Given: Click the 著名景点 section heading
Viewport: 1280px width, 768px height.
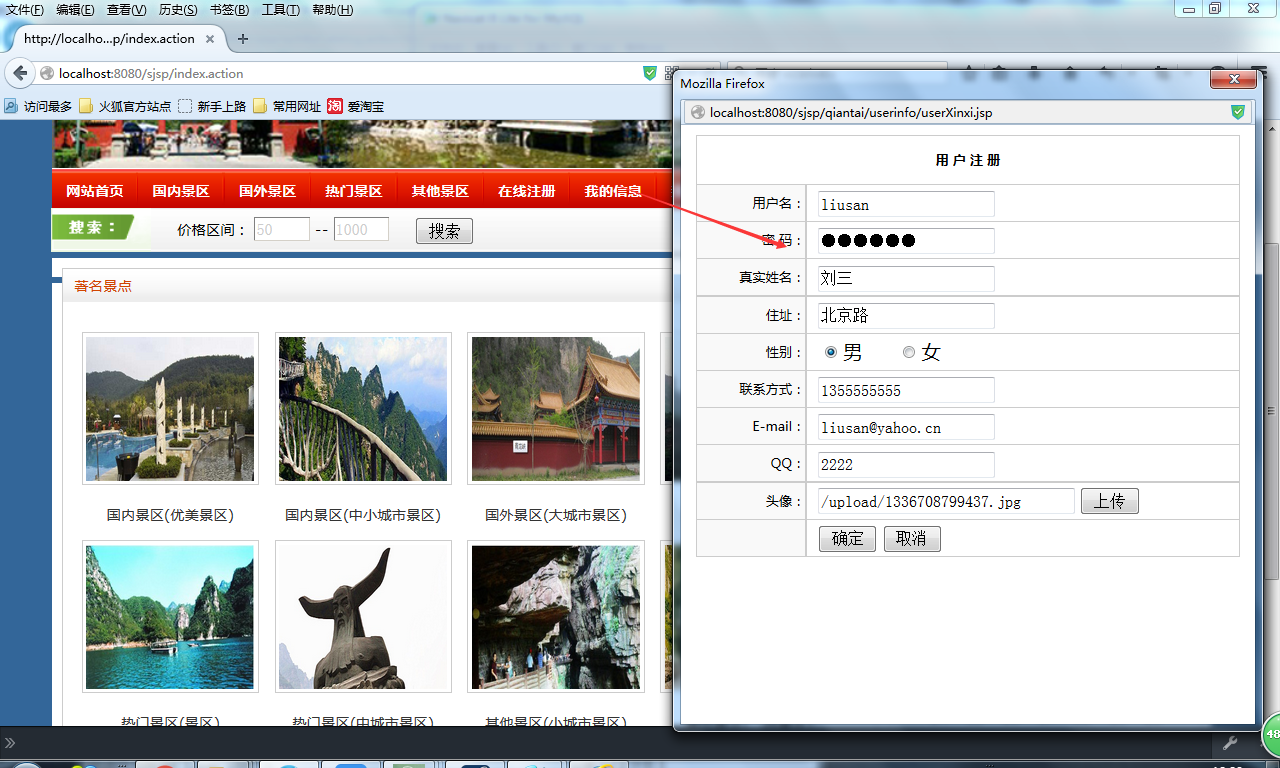Looking at the screenshot, I should 102,286.
